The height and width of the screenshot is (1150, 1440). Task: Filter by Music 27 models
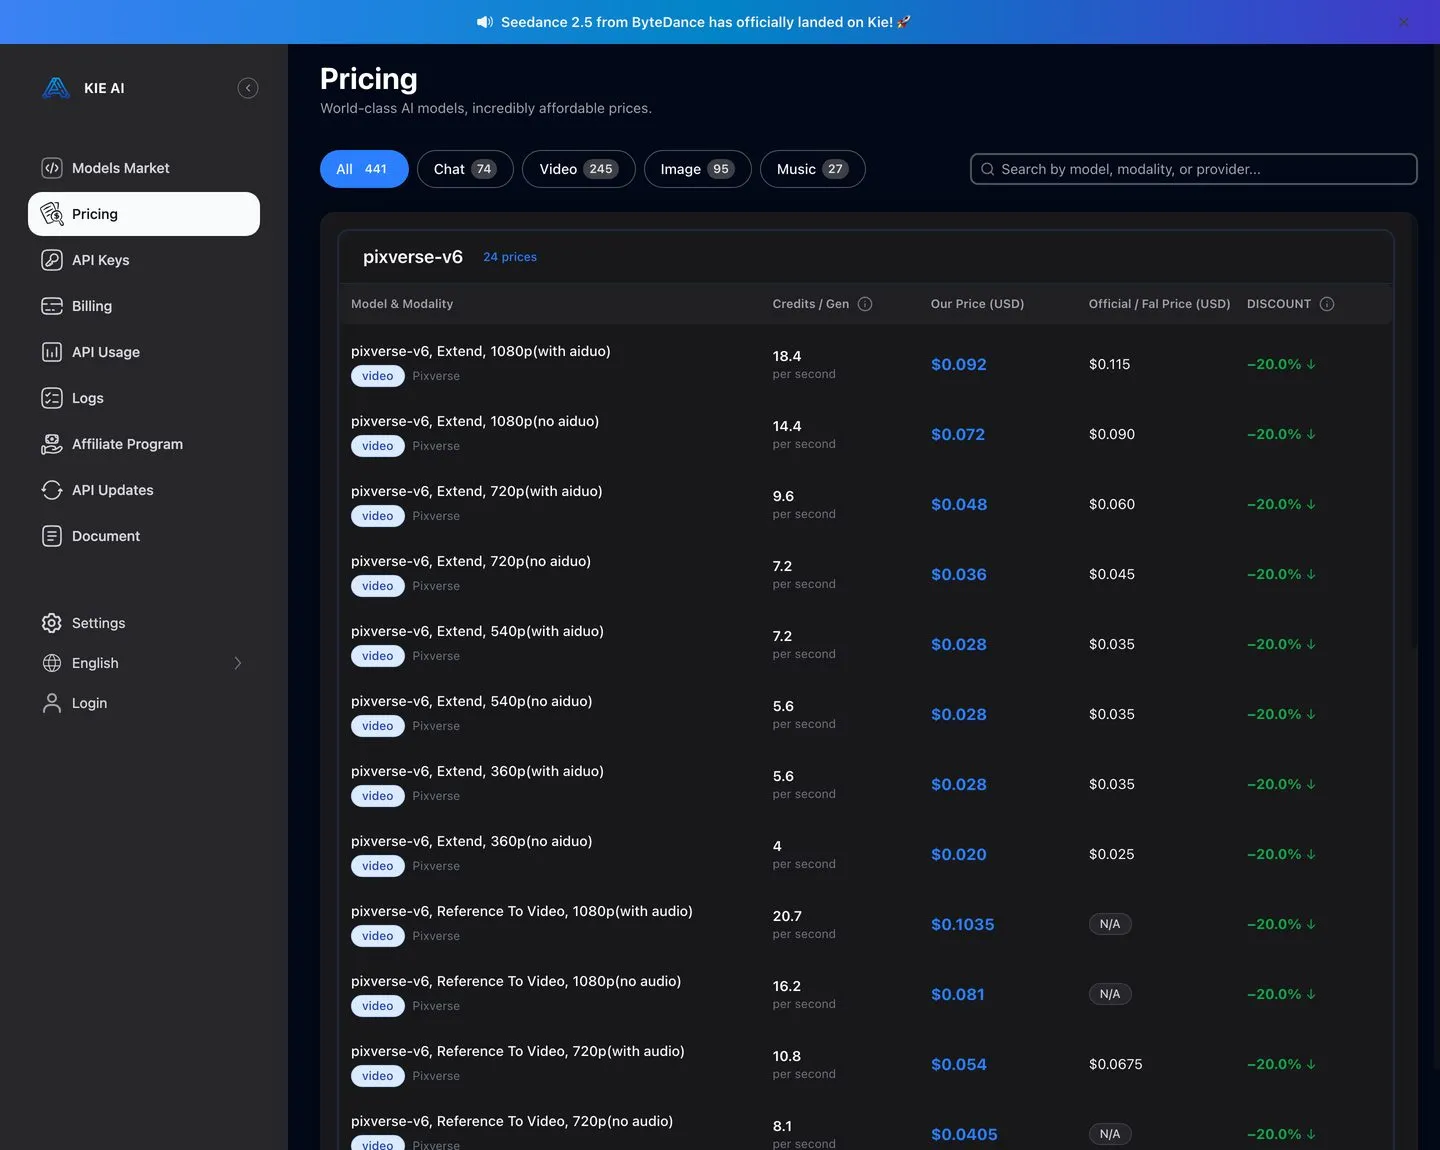click(x=812, y=169)
